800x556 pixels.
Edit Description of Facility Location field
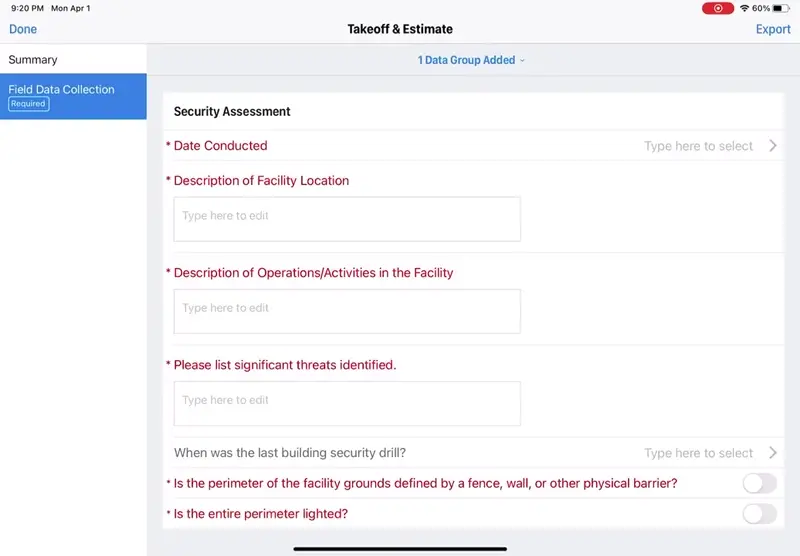pyautogui.click(x=347, y=219)
